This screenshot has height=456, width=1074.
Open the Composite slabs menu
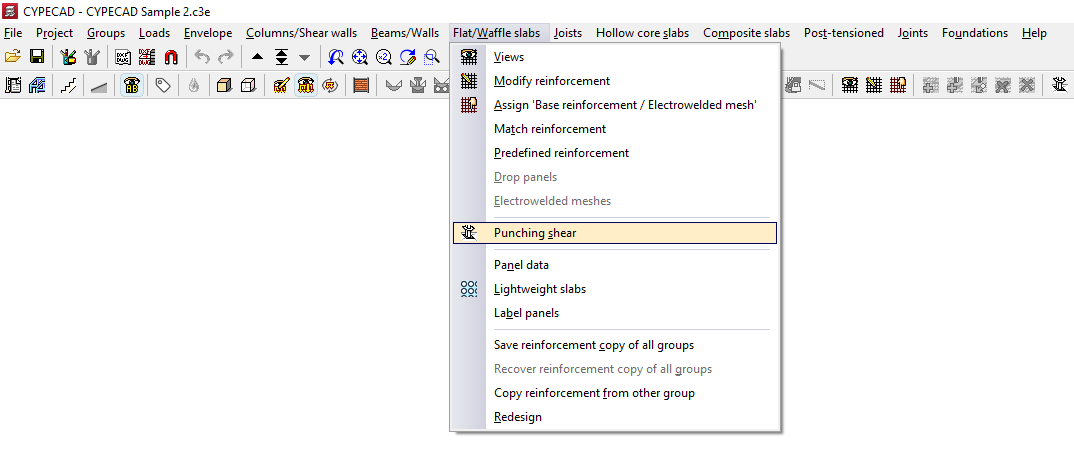pos(747,33)
